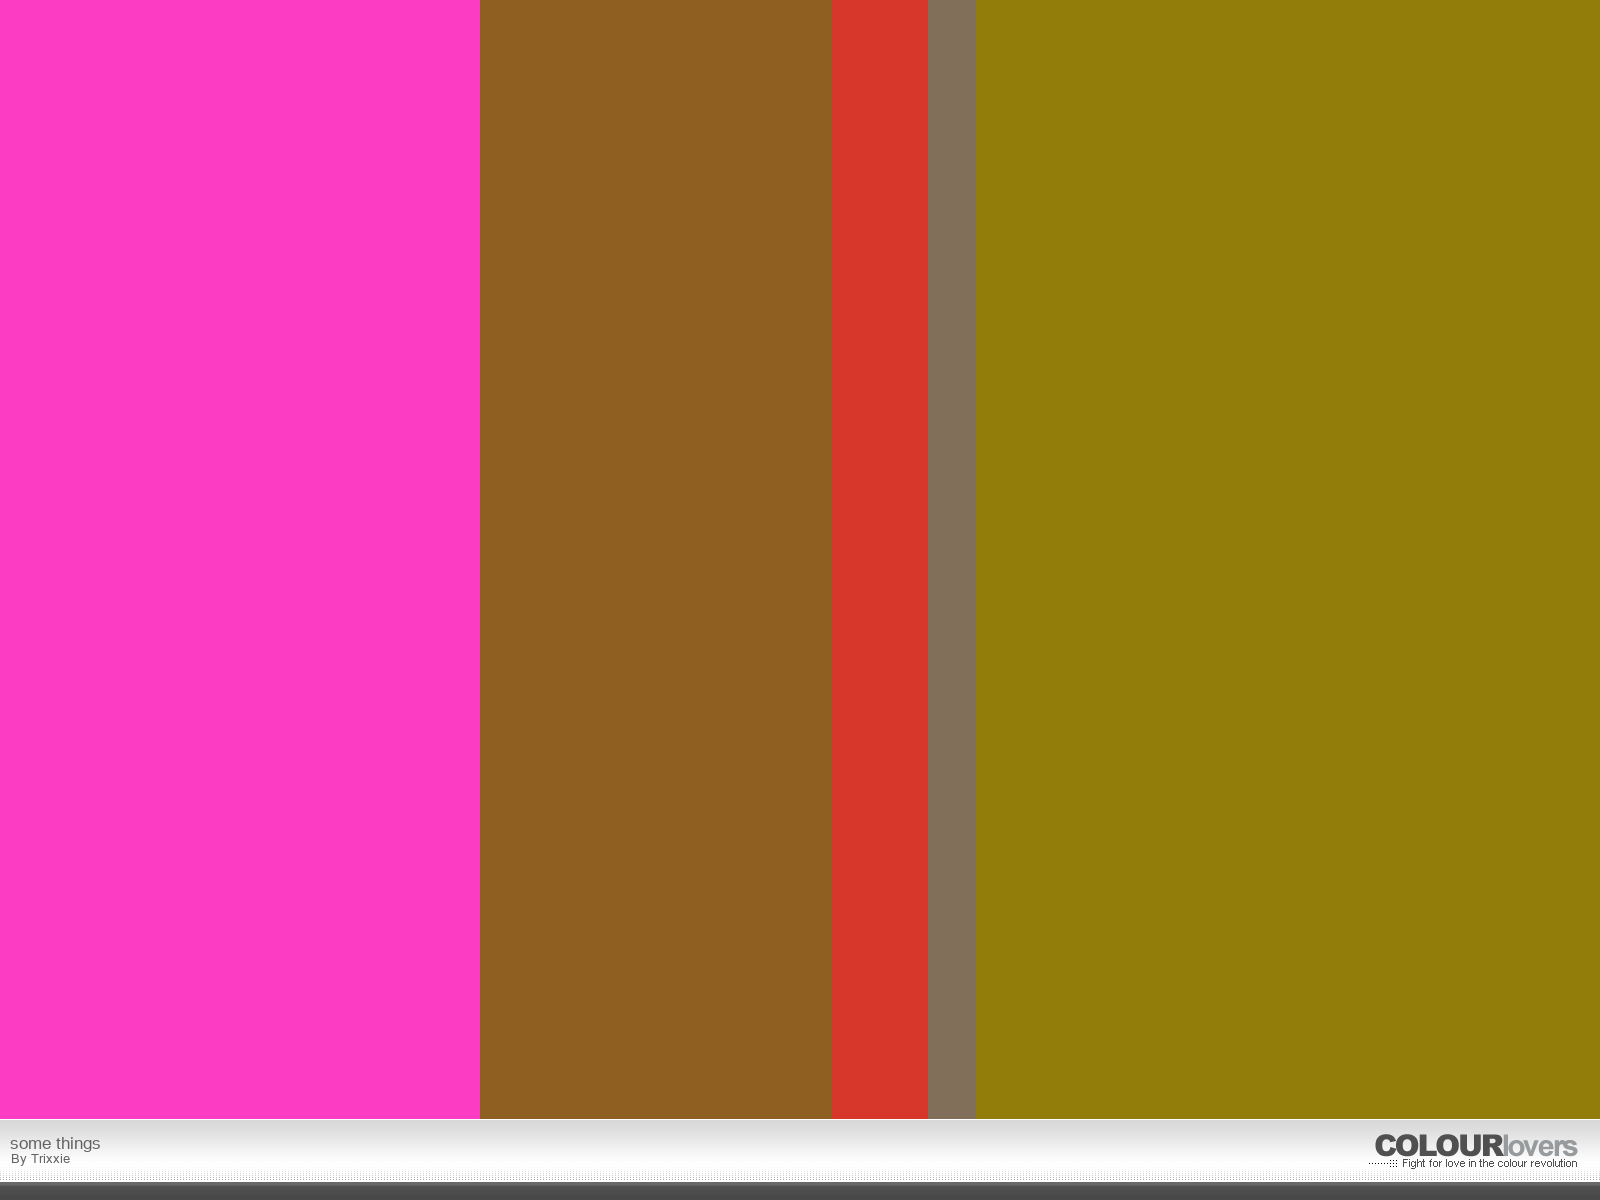Click 'Fight for love in the colour revolution'
The image size is (1600, 1200).
tap(1489, 1164)
